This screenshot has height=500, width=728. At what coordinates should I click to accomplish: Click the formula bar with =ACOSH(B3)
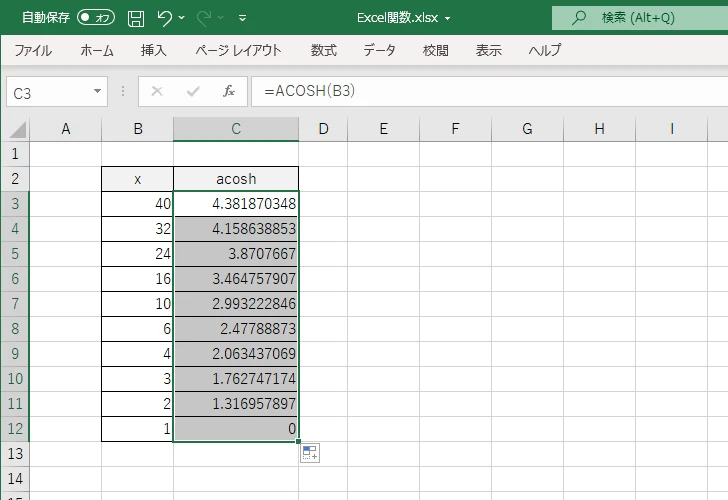click(x=489, y=91)
